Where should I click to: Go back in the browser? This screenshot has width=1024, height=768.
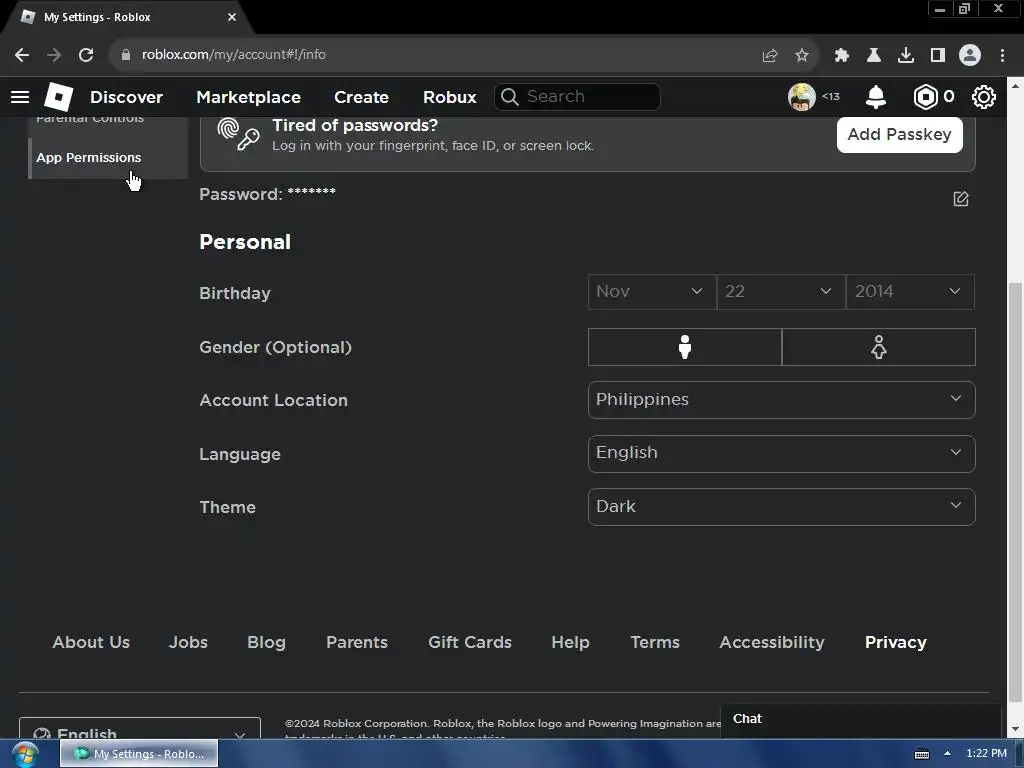click(x=22, y=55)
